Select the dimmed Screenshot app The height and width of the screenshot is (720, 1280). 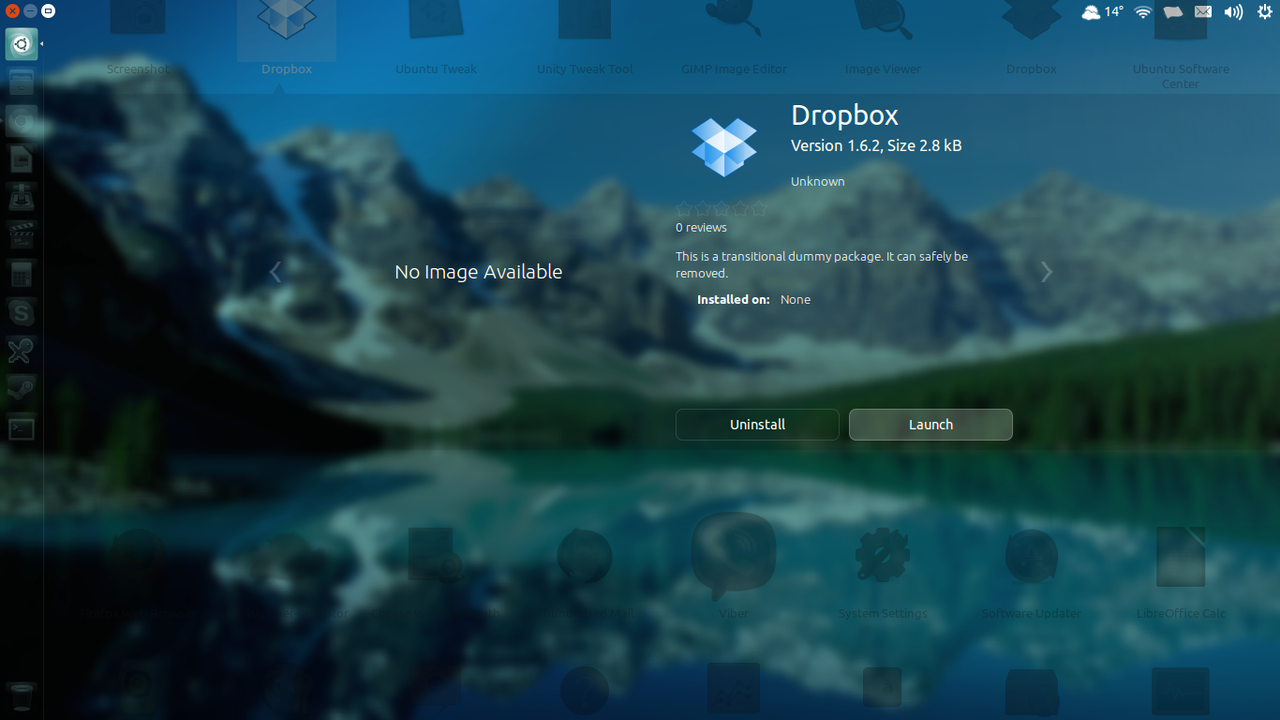tap(138, 38)
